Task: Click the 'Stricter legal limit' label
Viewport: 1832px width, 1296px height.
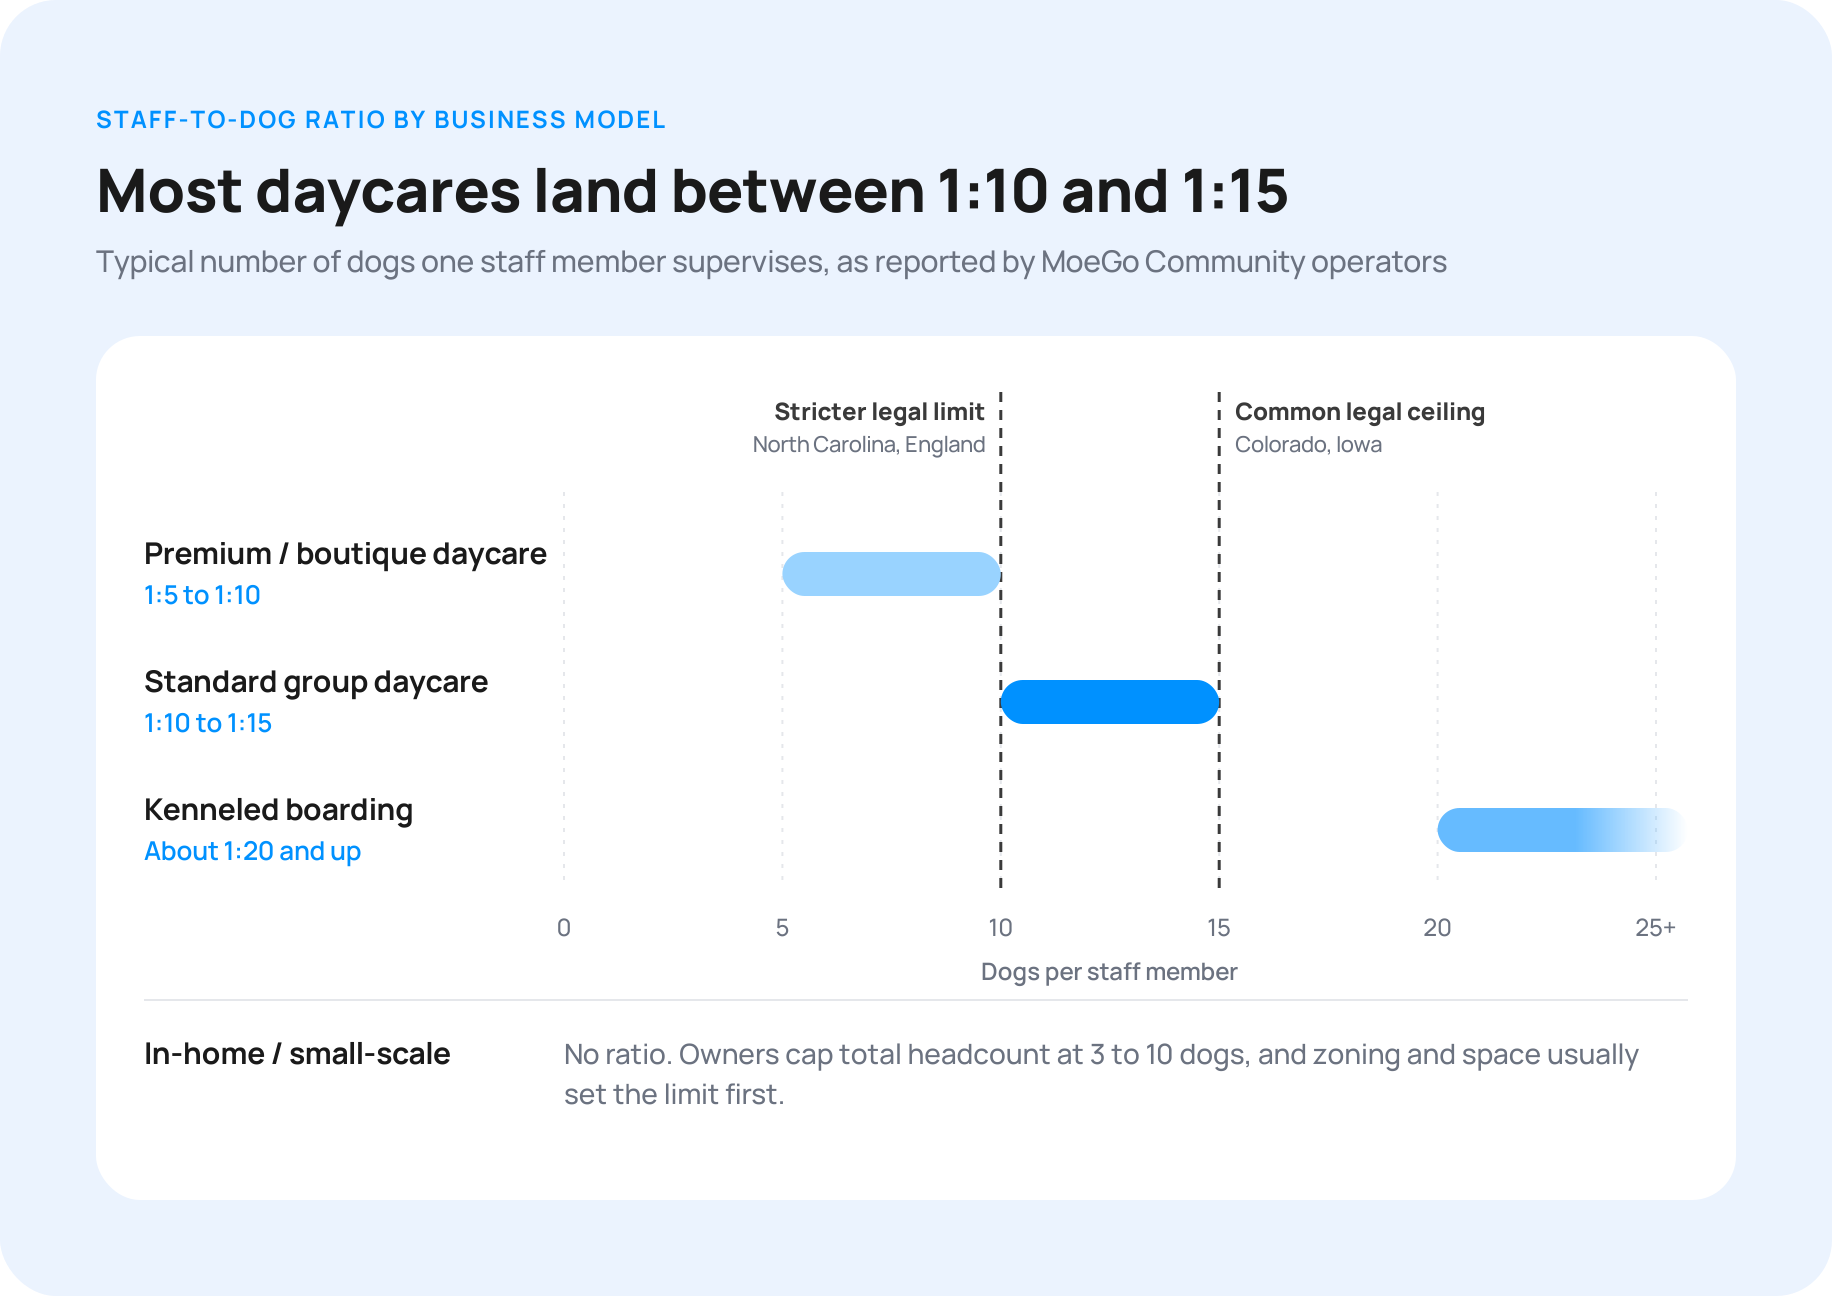Action: point(879,412)
